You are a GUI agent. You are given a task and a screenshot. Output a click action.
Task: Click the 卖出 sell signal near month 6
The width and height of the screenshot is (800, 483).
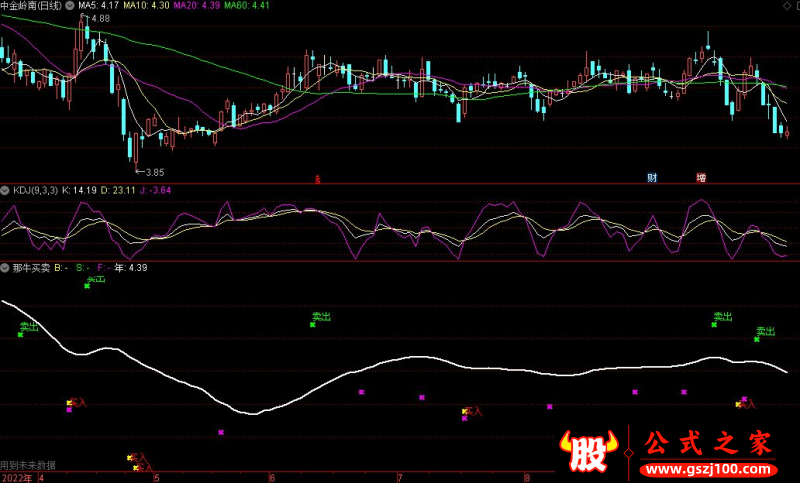coord(320,317)
